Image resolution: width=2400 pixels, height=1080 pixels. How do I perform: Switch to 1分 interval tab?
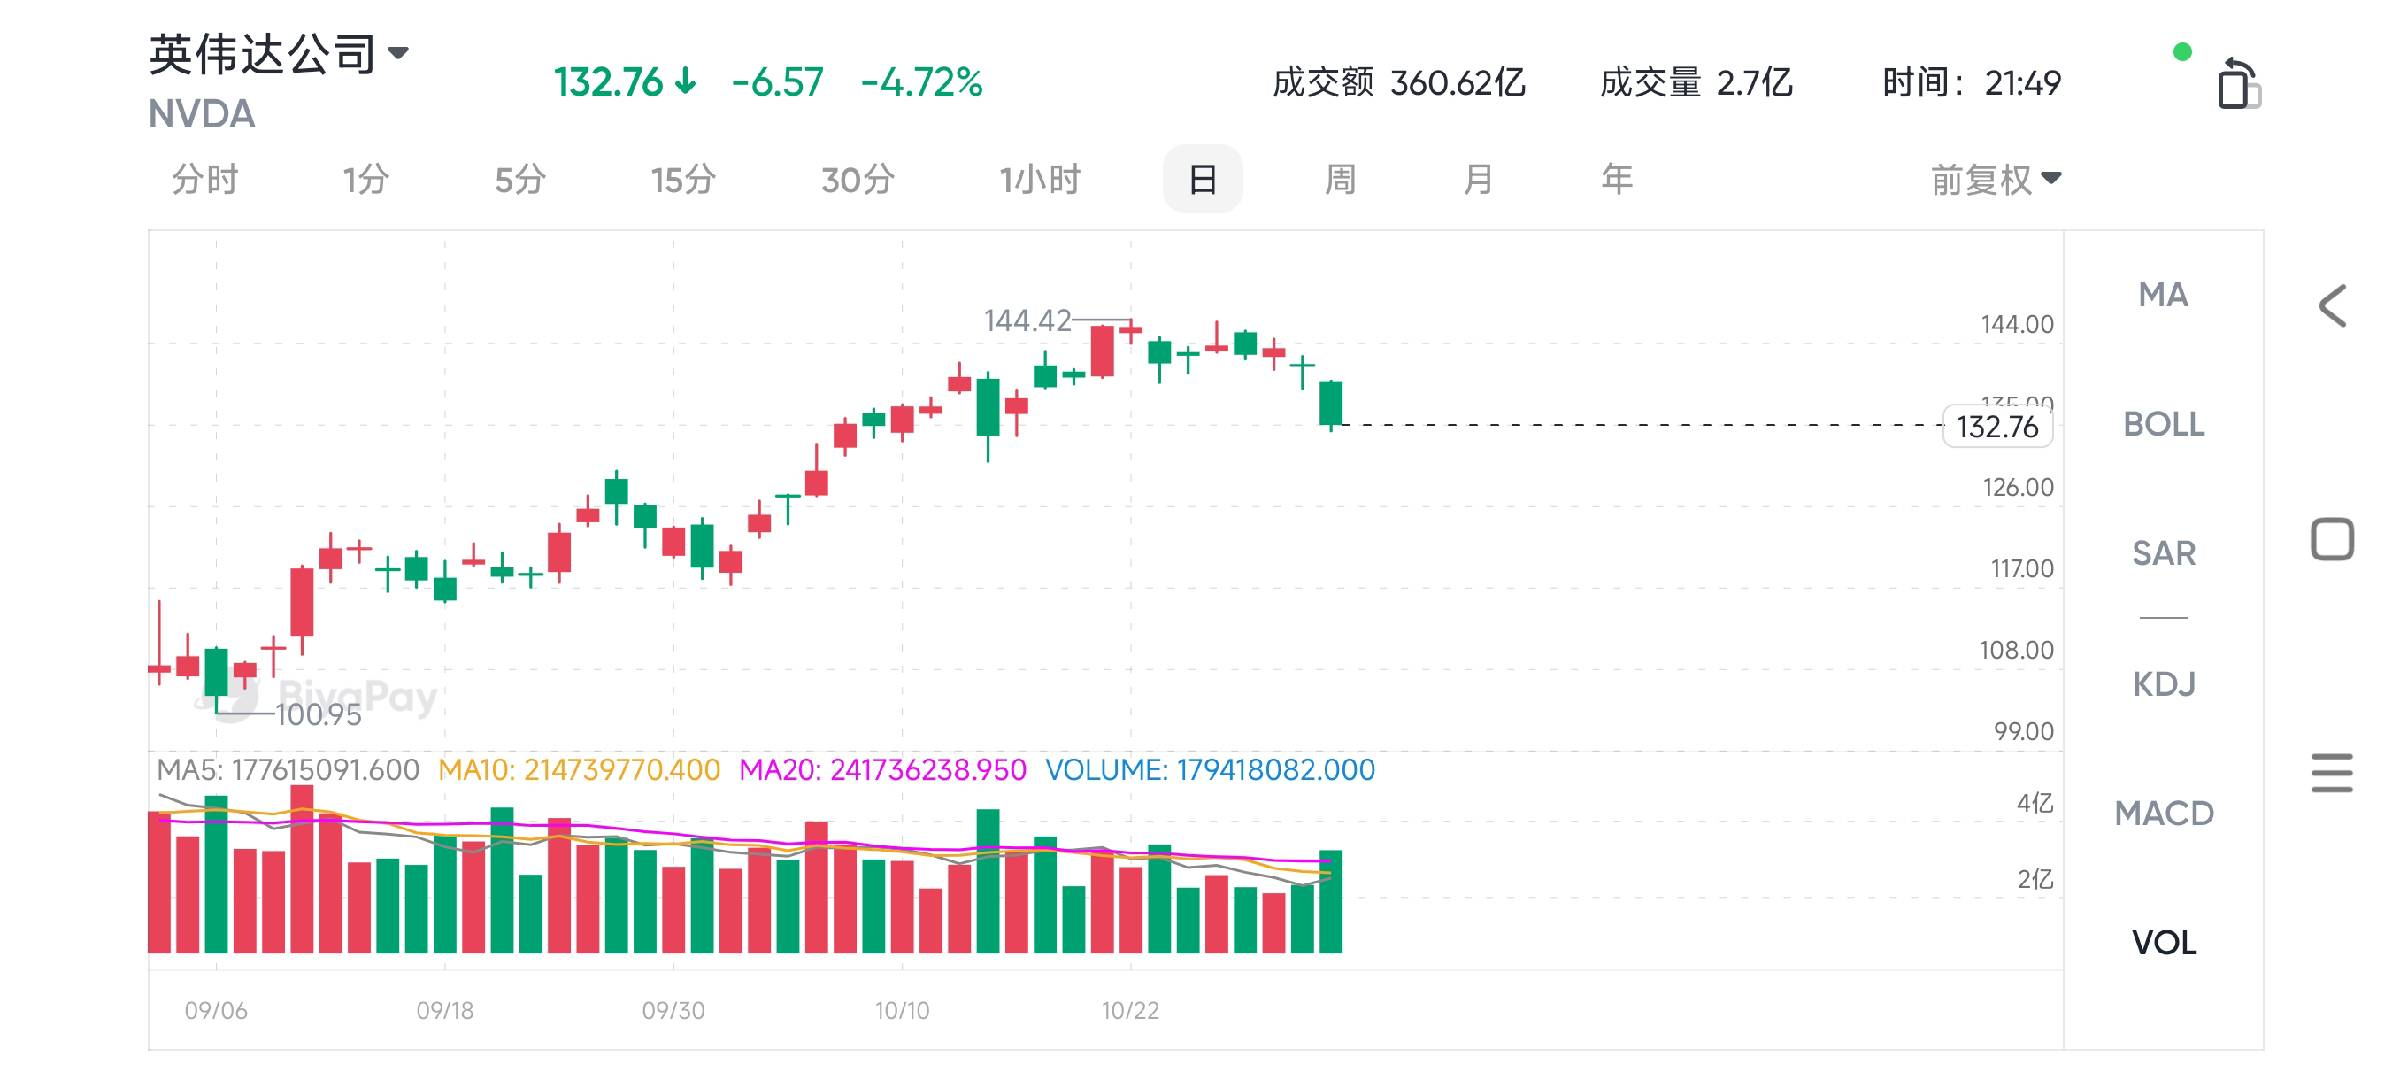coord(365,180)
